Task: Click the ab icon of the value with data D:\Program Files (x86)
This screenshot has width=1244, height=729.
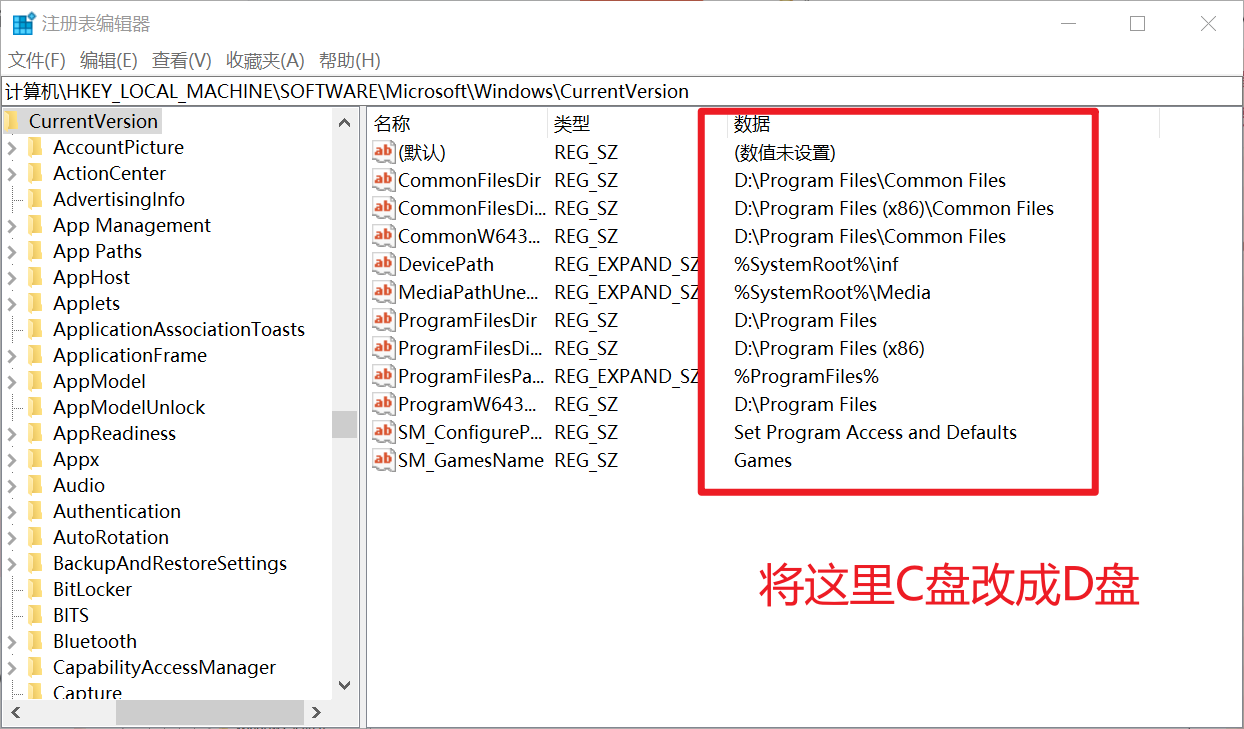Action: pos(384,348)
